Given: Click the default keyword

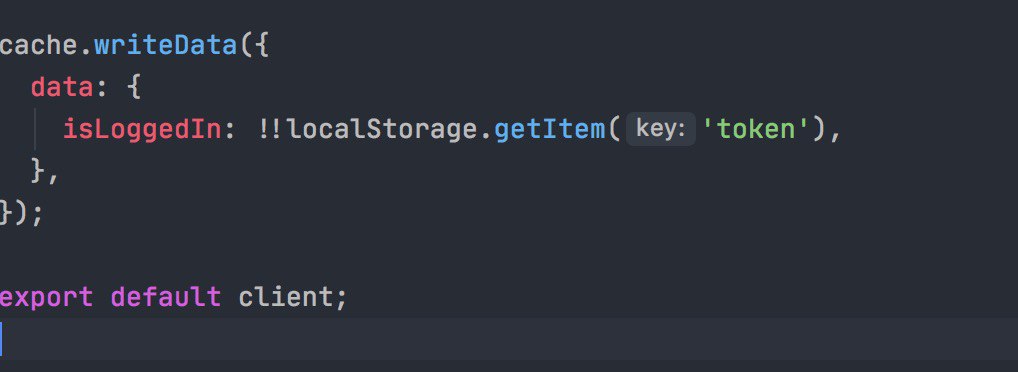Looking at the screenshot, I should coord(166,297).
